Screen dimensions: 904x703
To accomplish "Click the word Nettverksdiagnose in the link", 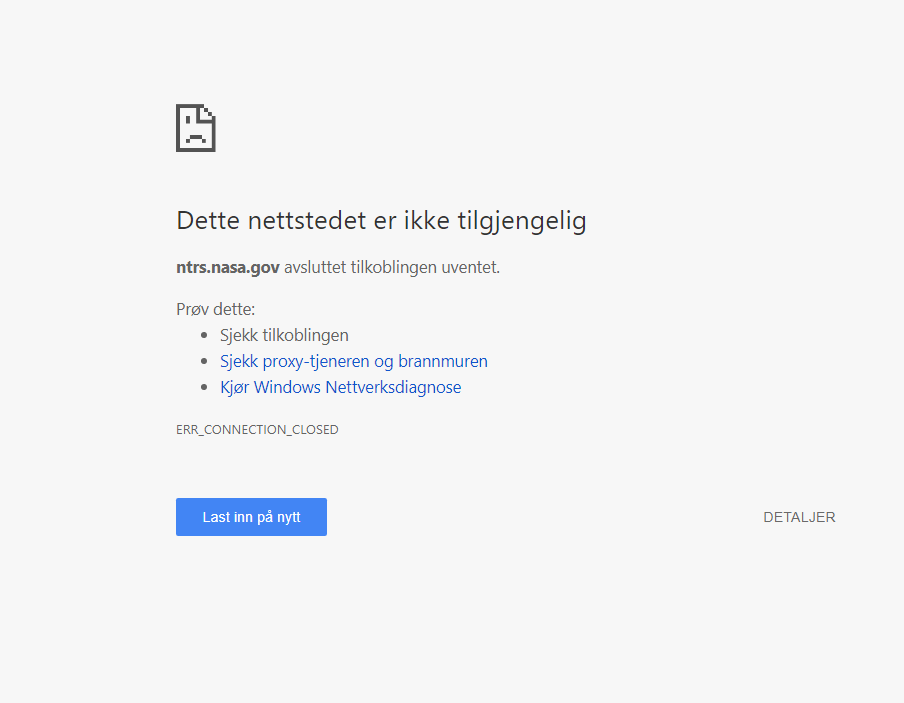I will (x=393, y=387).
